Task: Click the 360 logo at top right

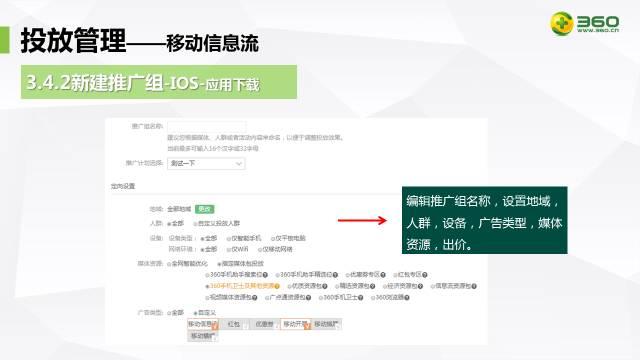Action: point(584,23)
